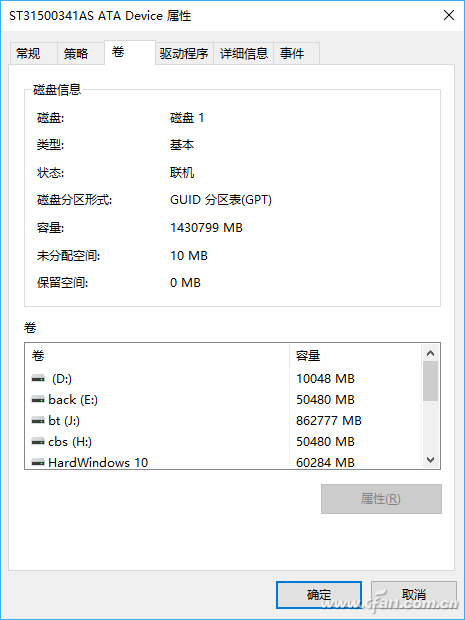Click the 属性(R) button
465x620 pixels.
(381, 499)
